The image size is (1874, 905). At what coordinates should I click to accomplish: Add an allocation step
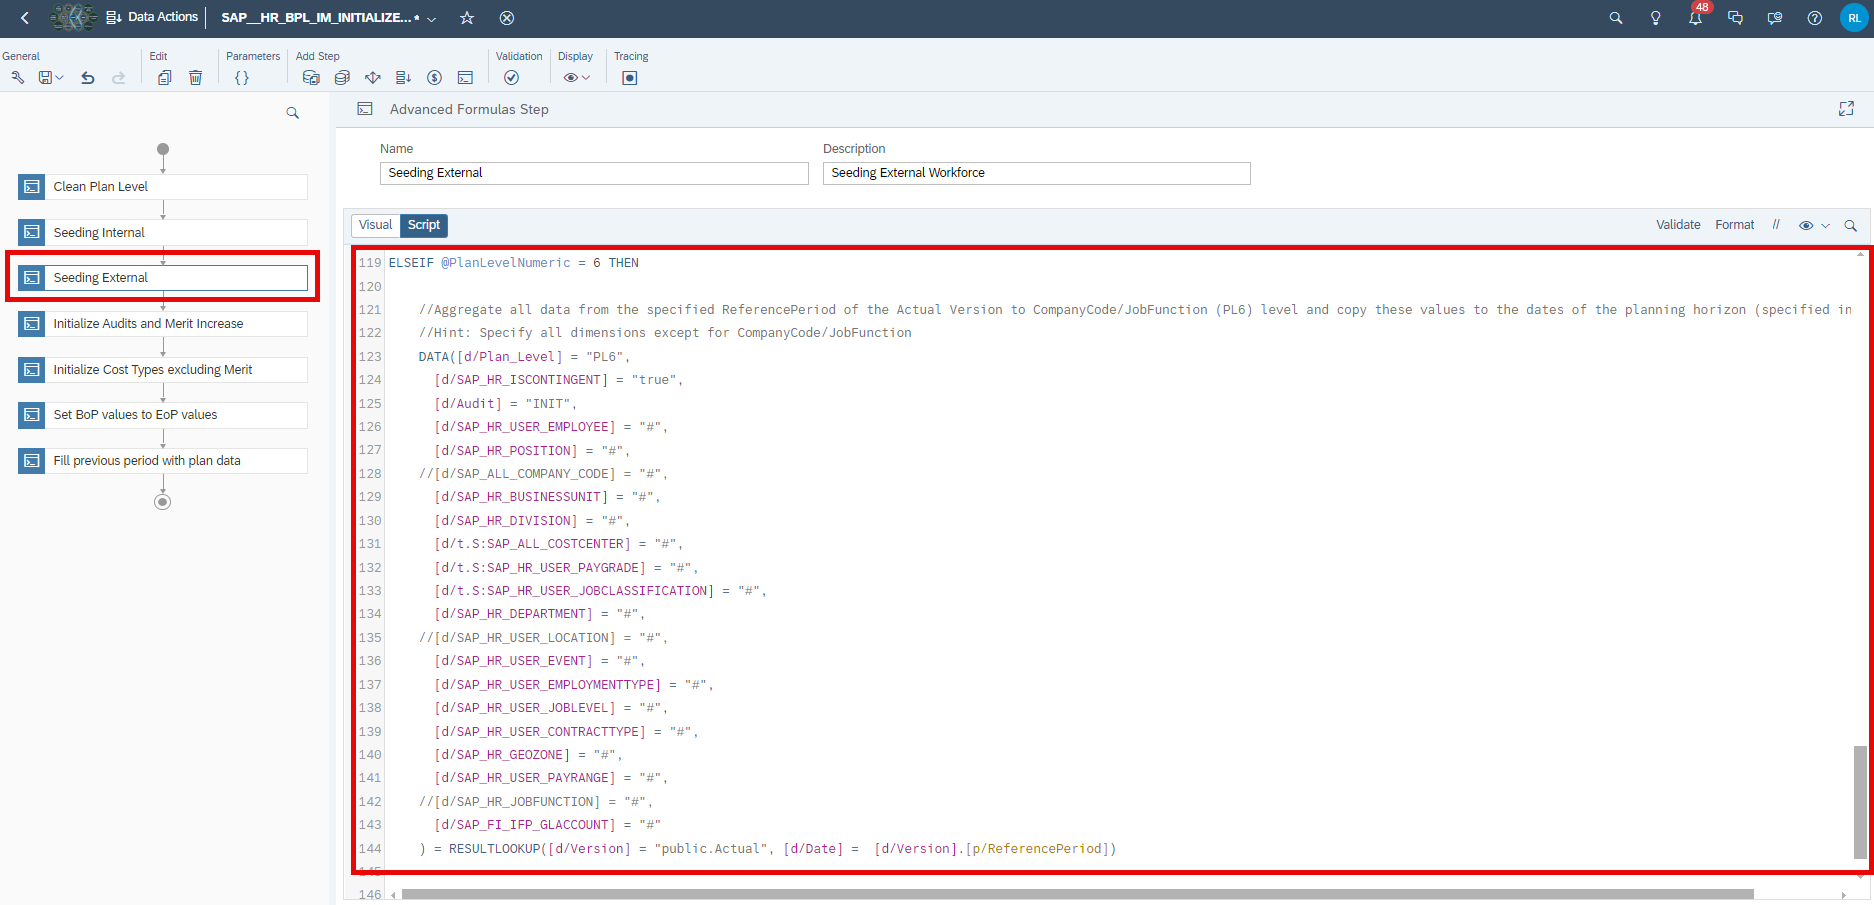[x=373, y=78]
